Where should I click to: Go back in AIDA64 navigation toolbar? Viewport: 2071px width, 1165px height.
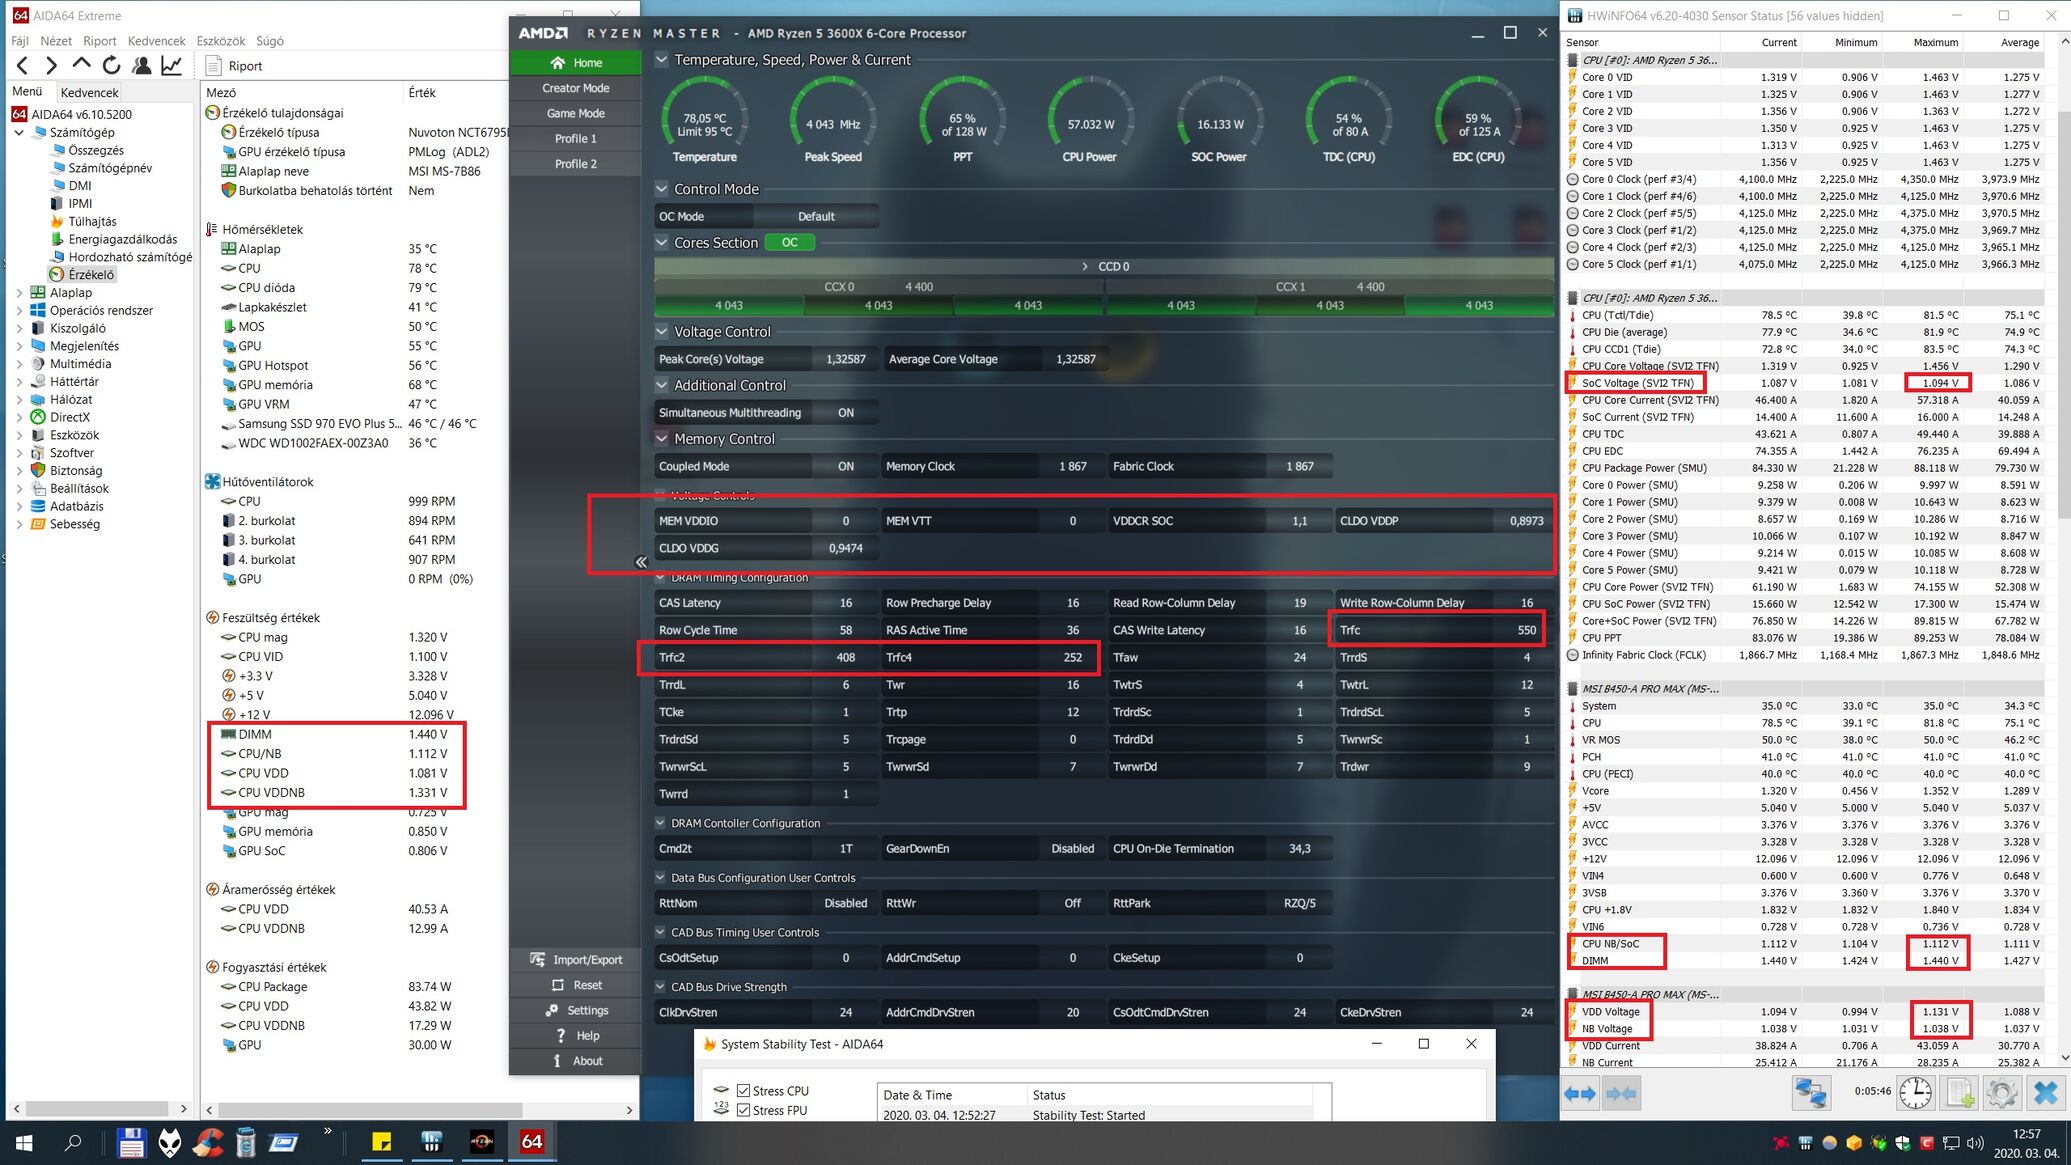(22, 66)
